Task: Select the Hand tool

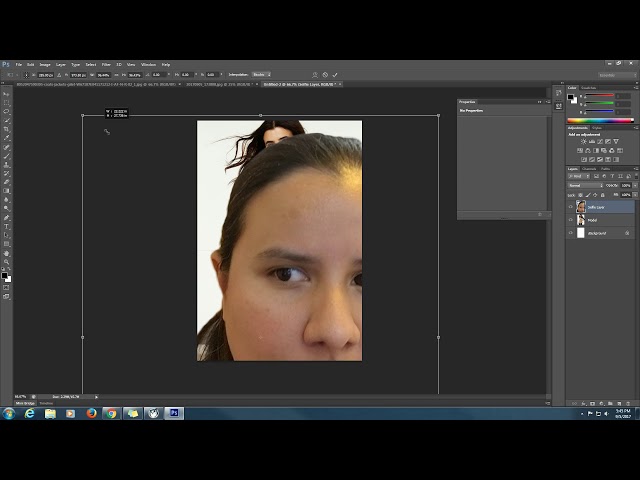Action: (6, 253)
